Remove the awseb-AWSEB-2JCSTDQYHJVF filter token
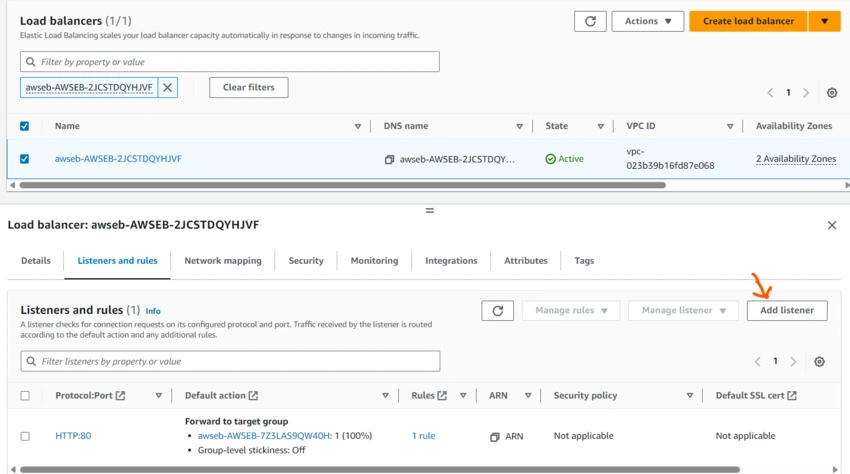This screenshot has height=474, width=850. click(168, 87)
